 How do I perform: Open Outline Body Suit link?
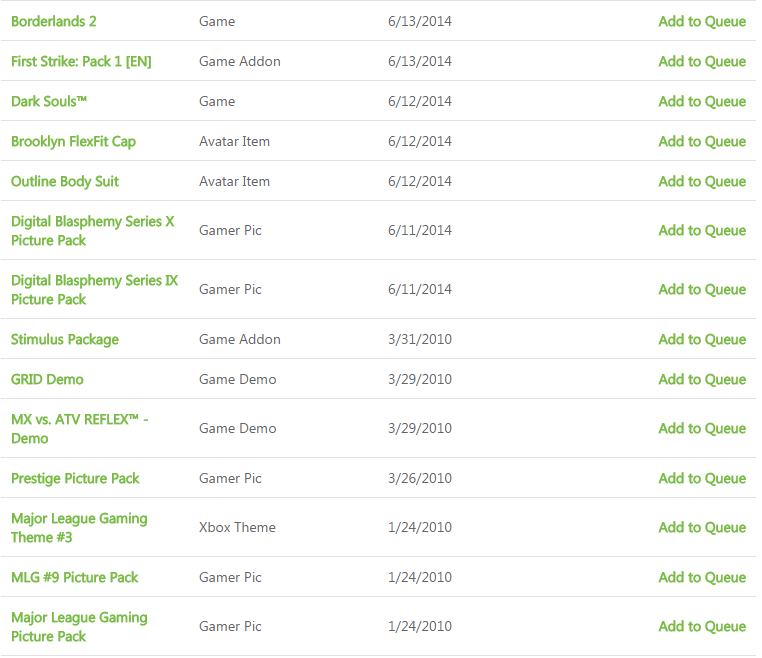(65, 181)
